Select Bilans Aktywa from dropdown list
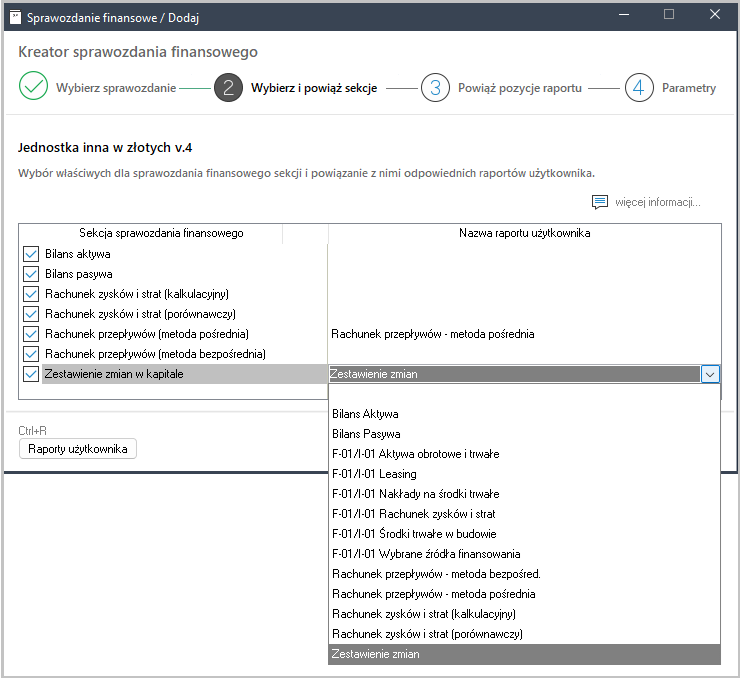 point(365,414)
